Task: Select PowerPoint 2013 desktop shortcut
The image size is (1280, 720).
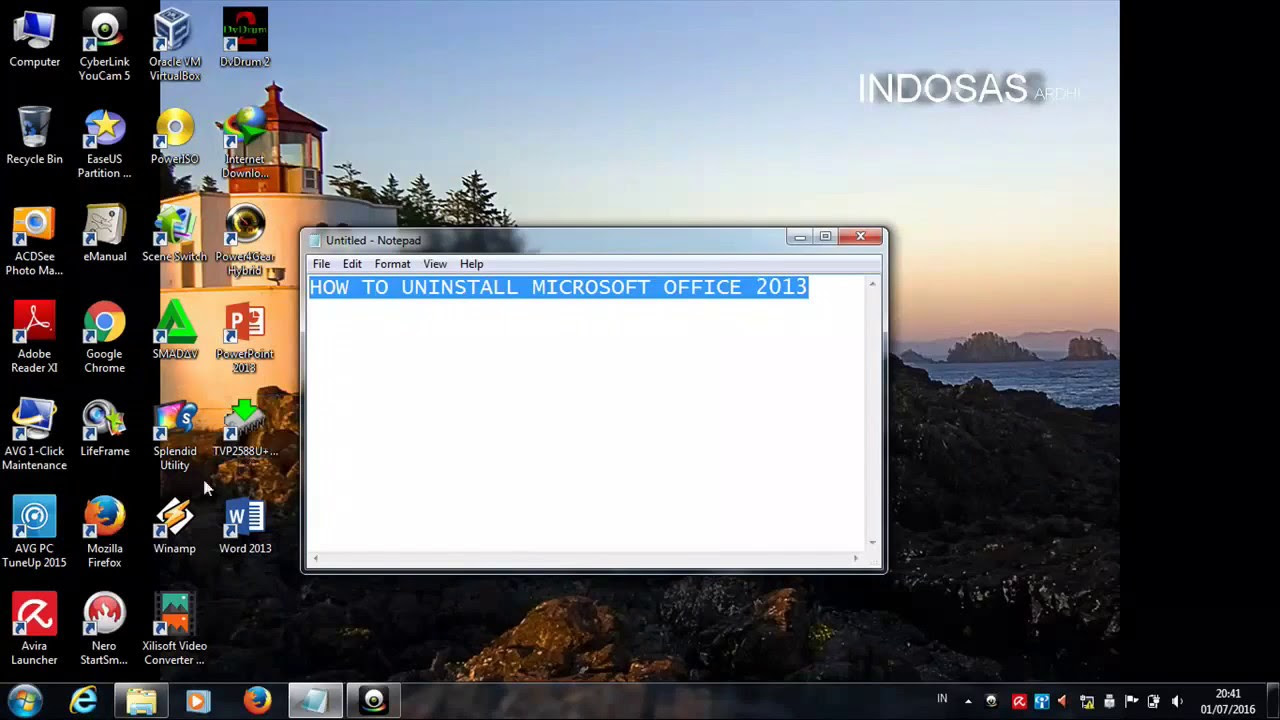Action: click(245, 338)
